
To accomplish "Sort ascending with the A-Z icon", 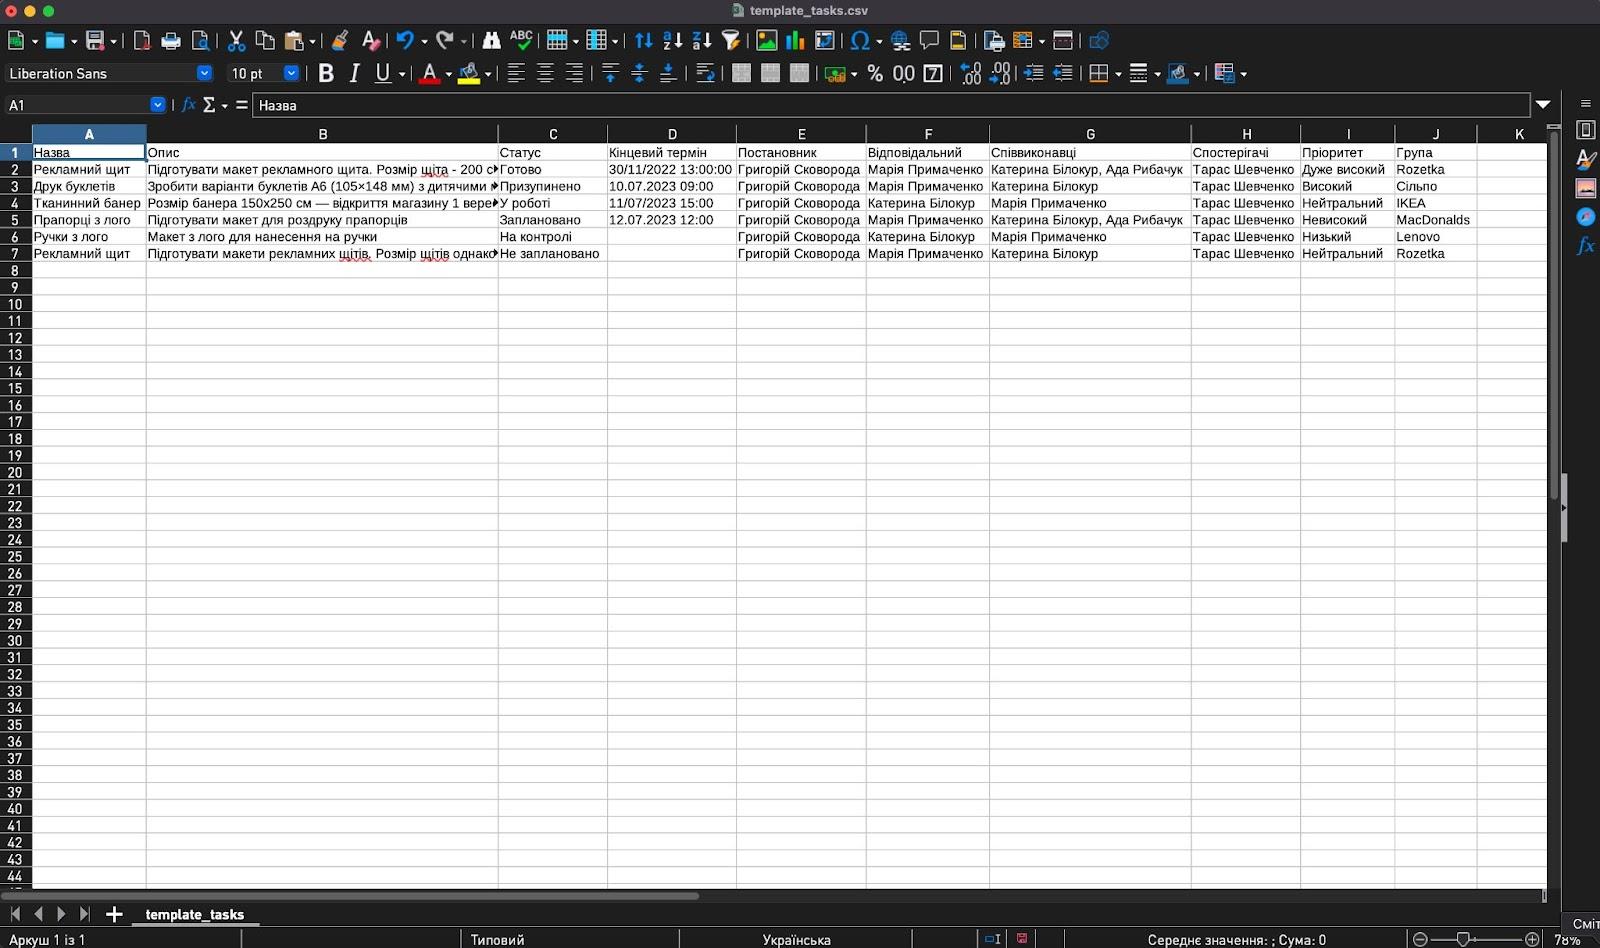I will coord(673,41).
